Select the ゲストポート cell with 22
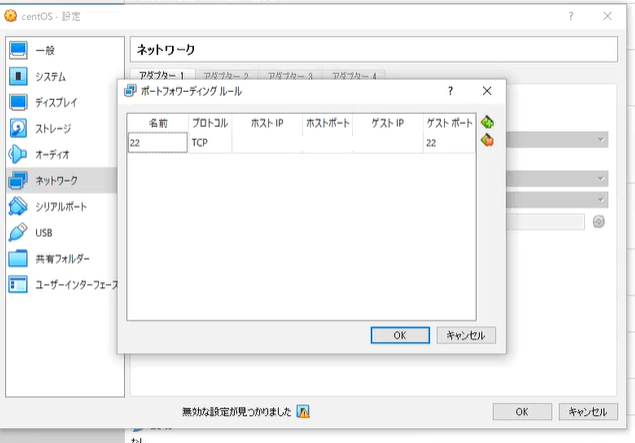This screenshot has height=443, width=635. coord(449,143)
